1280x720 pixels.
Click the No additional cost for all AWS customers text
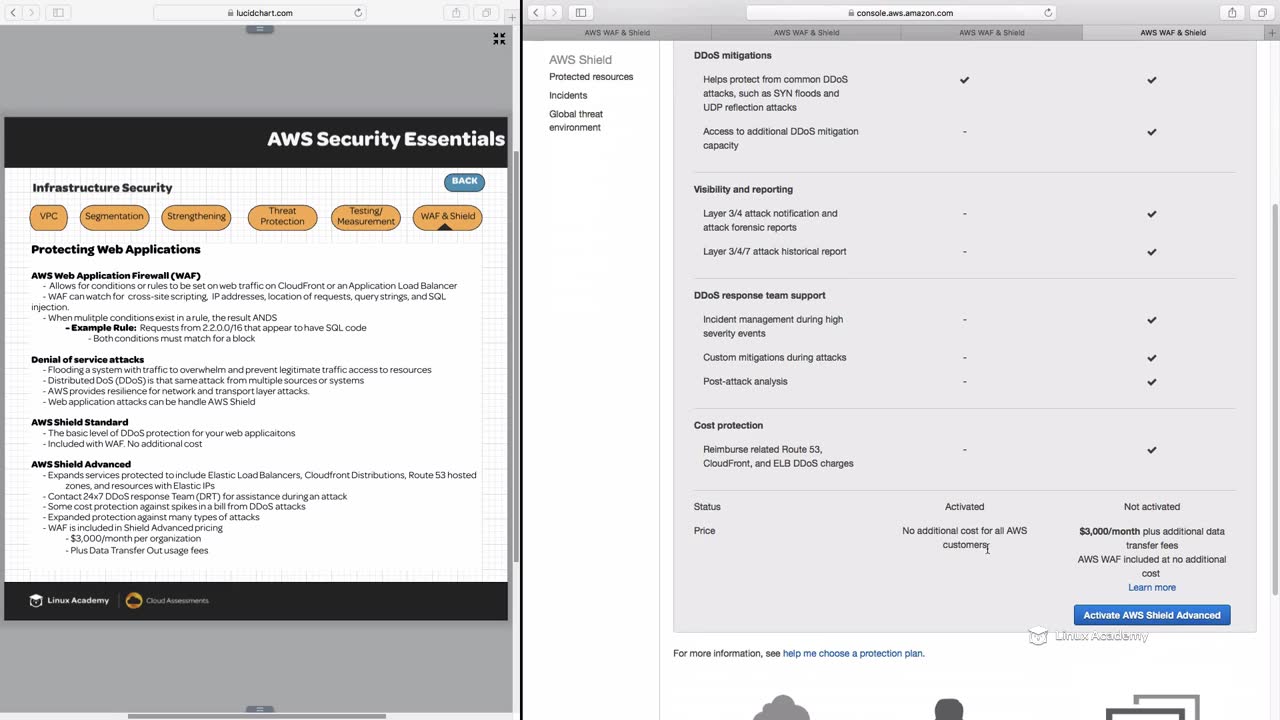tap(965, 538)
